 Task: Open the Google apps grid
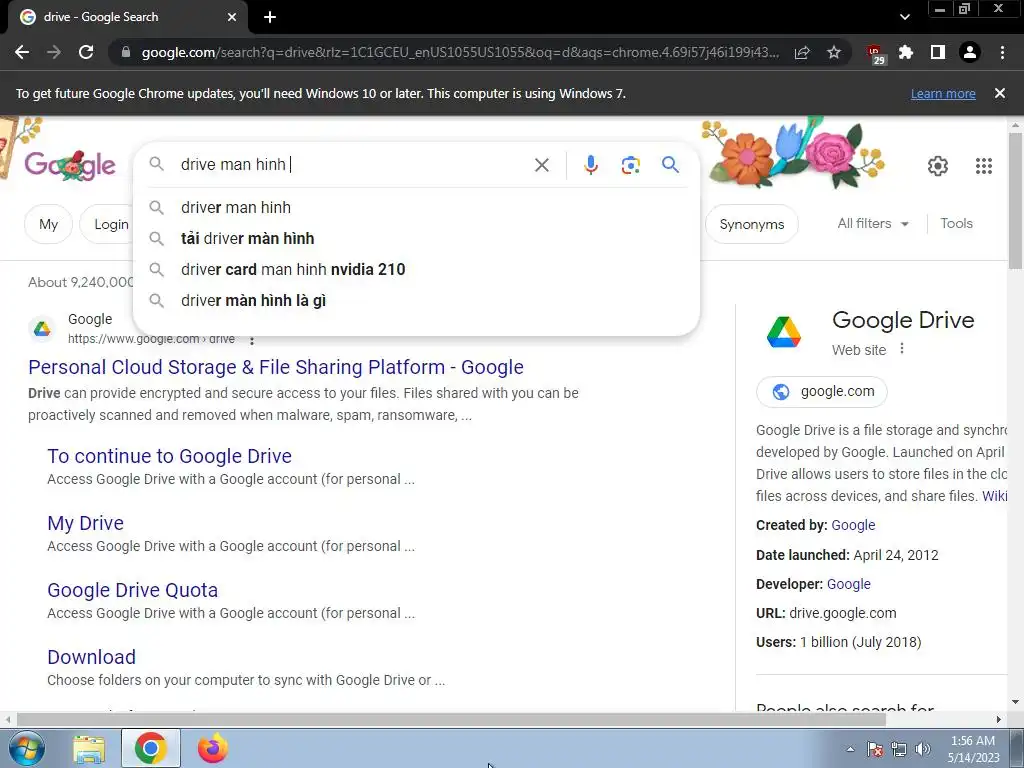click(x=984, y=166)
